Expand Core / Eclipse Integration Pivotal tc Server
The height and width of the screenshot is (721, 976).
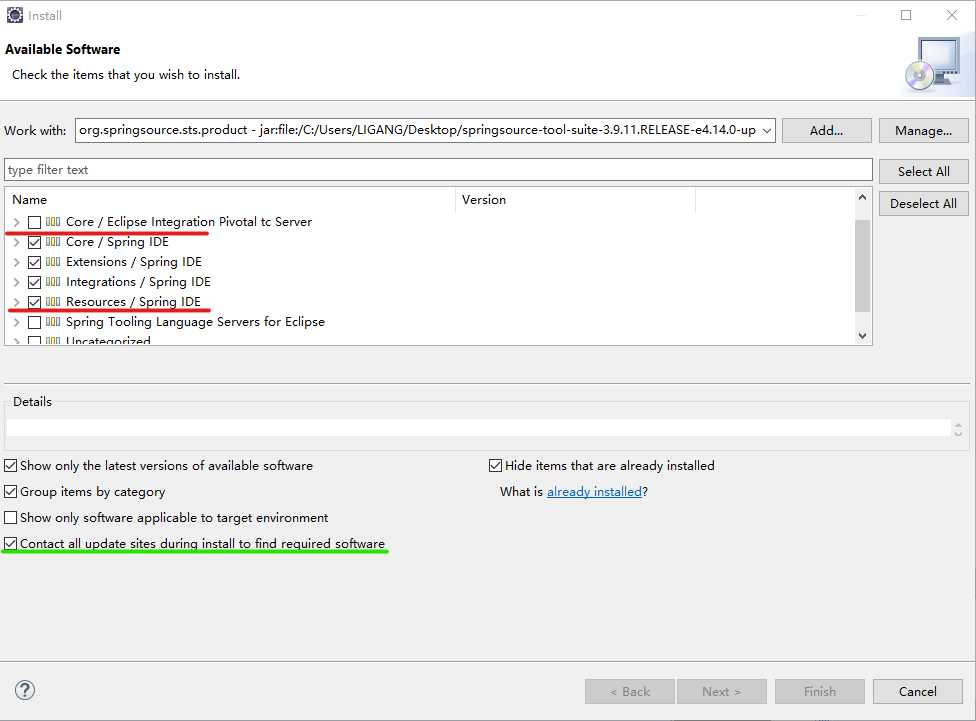pyautogui.click(x=17, y=222)
